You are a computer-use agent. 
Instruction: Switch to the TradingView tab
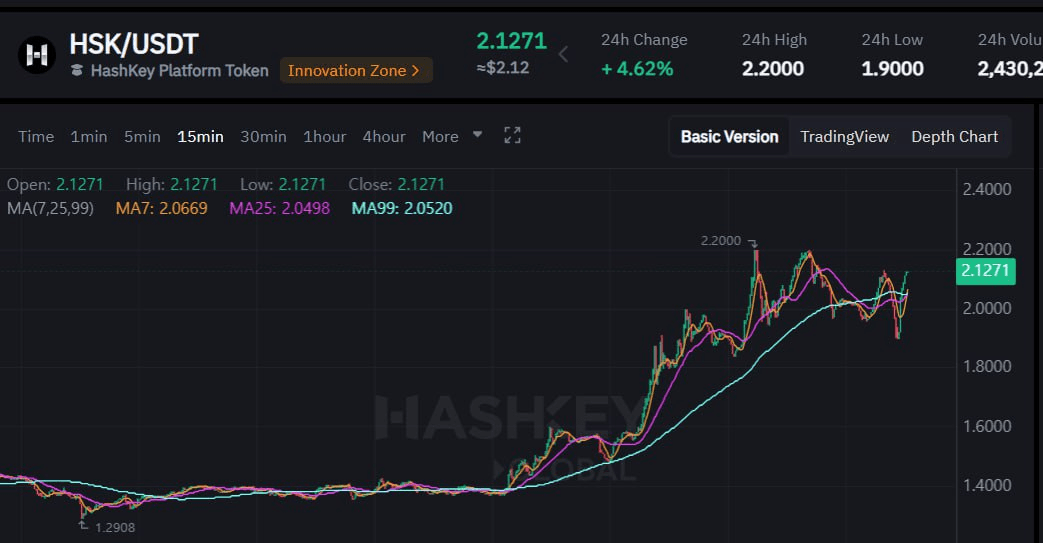tap(844, 136)
